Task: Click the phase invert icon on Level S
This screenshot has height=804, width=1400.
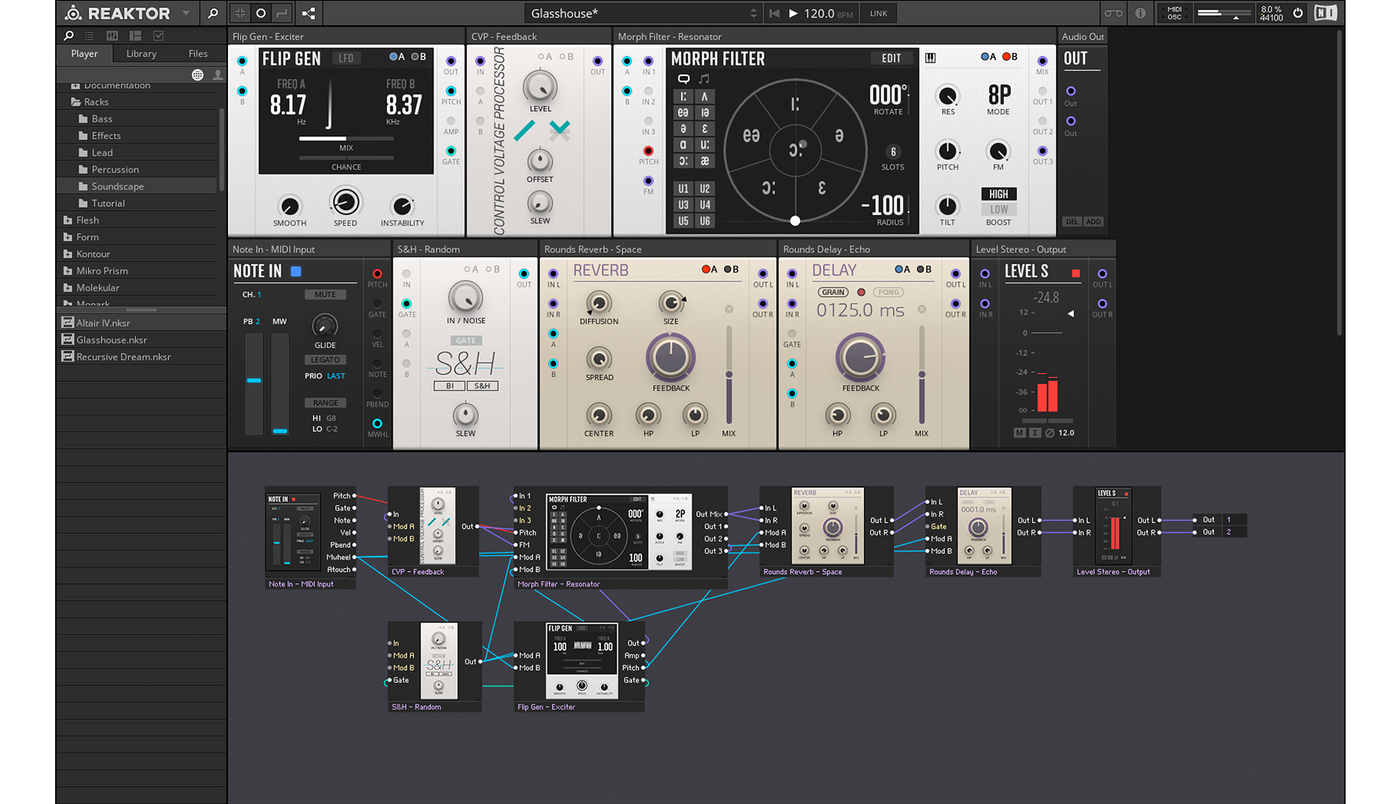Action: pyautogui.click(x=1049, y=432)
